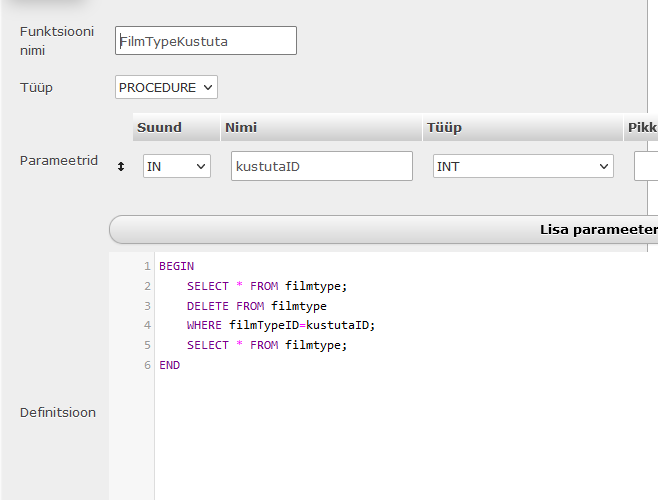658x500 pixels.
Task: Click the Nimi column header
Action: 321,127
